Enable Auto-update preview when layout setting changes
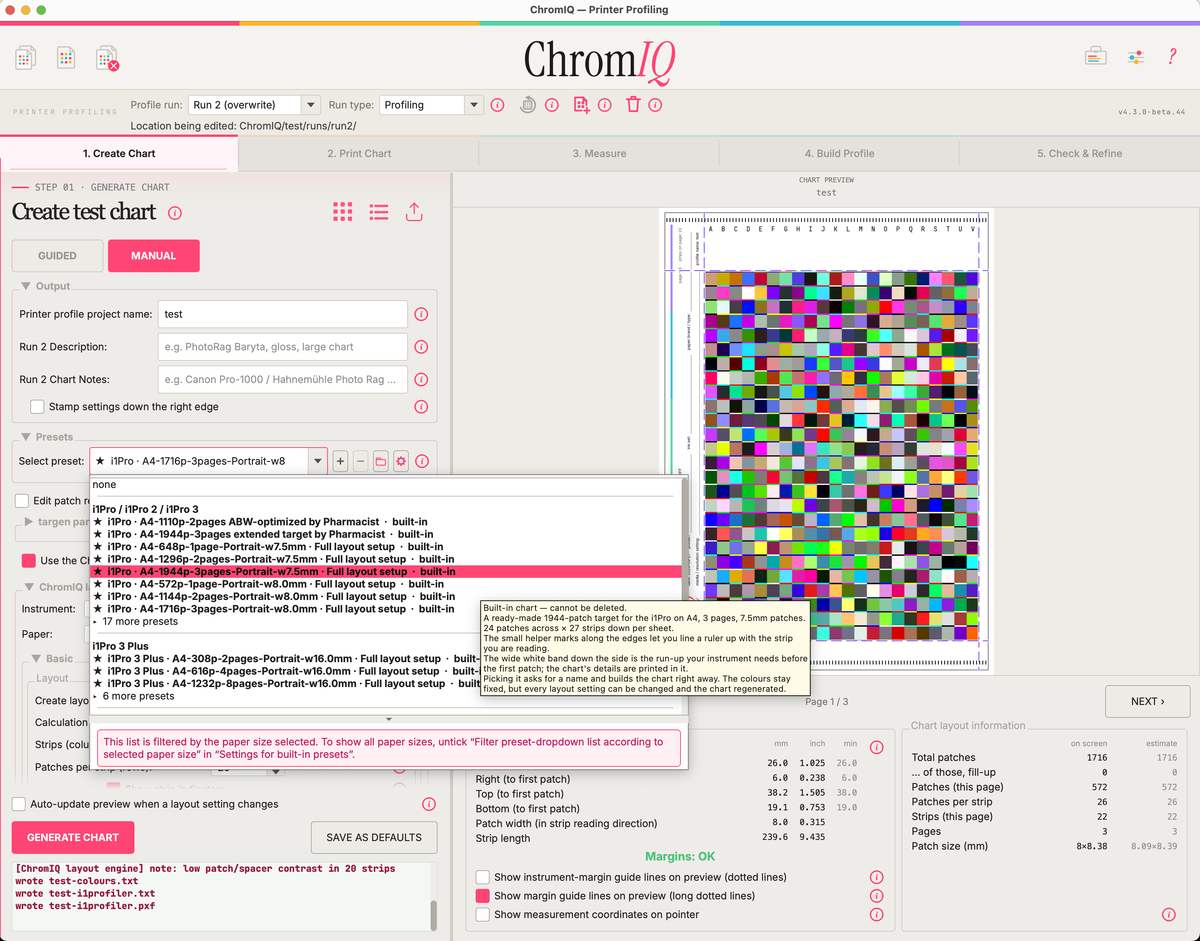The image size is (1200, 941). pos(19,804)
